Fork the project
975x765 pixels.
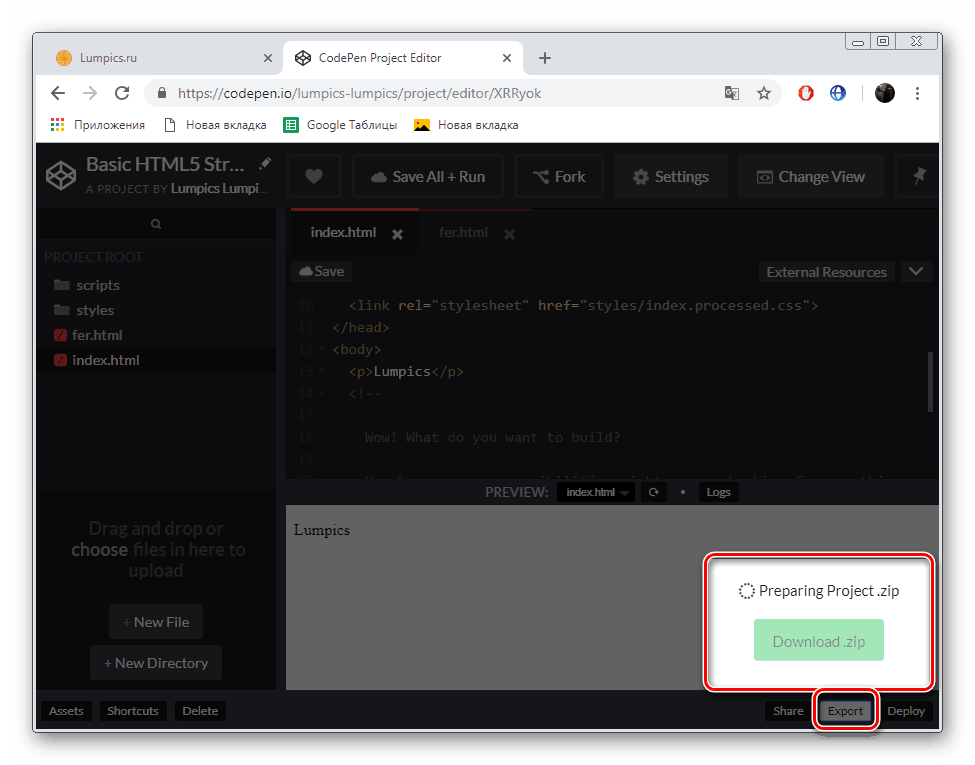[558, 176]
